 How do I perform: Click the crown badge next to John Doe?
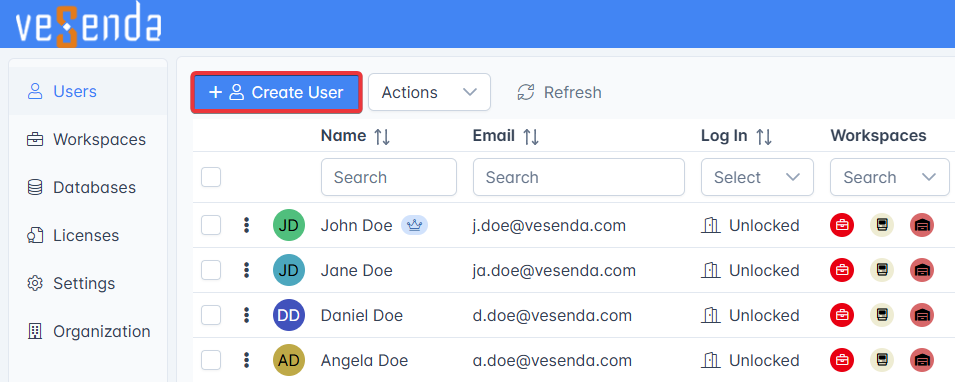(x=414, y=225)
